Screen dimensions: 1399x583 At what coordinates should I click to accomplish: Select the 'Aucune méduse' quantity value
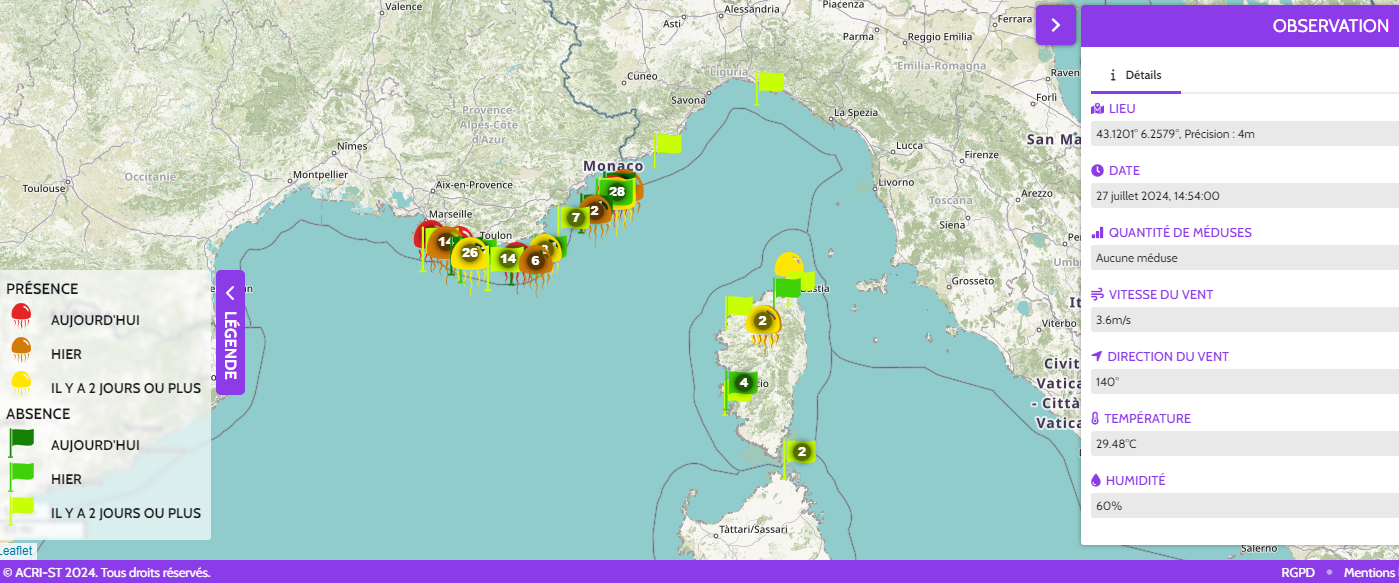pyautogui.click(x=1137, y=258)
